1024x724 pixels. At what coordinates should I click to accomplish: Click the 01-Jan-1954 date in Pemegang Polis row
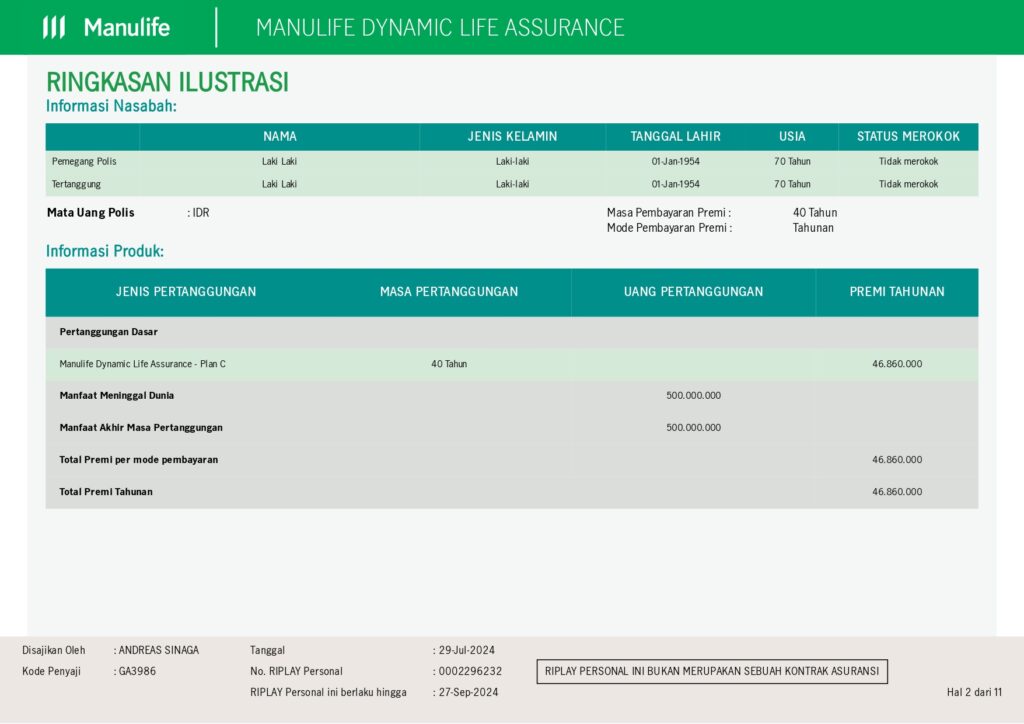point(675,161)
